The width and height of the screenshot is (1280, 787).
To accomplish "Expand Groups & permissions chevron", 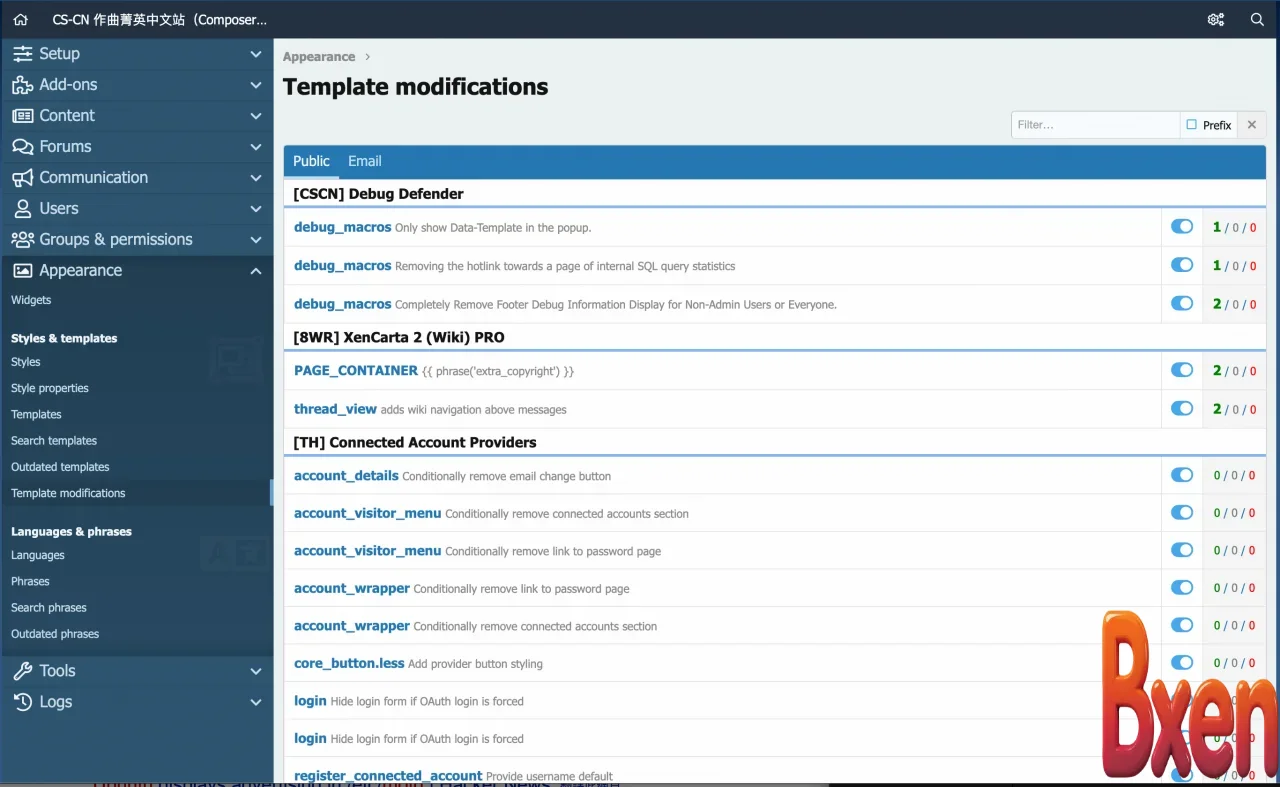I will [x=256, y=240].
